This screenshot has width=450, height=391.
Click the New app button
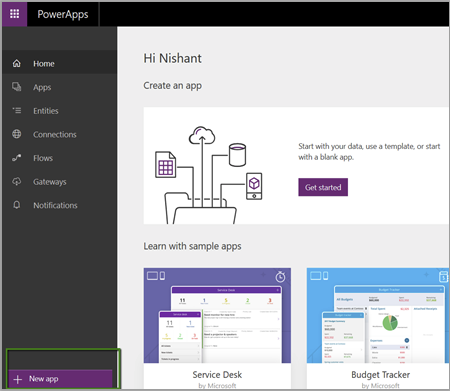(60, 379)
